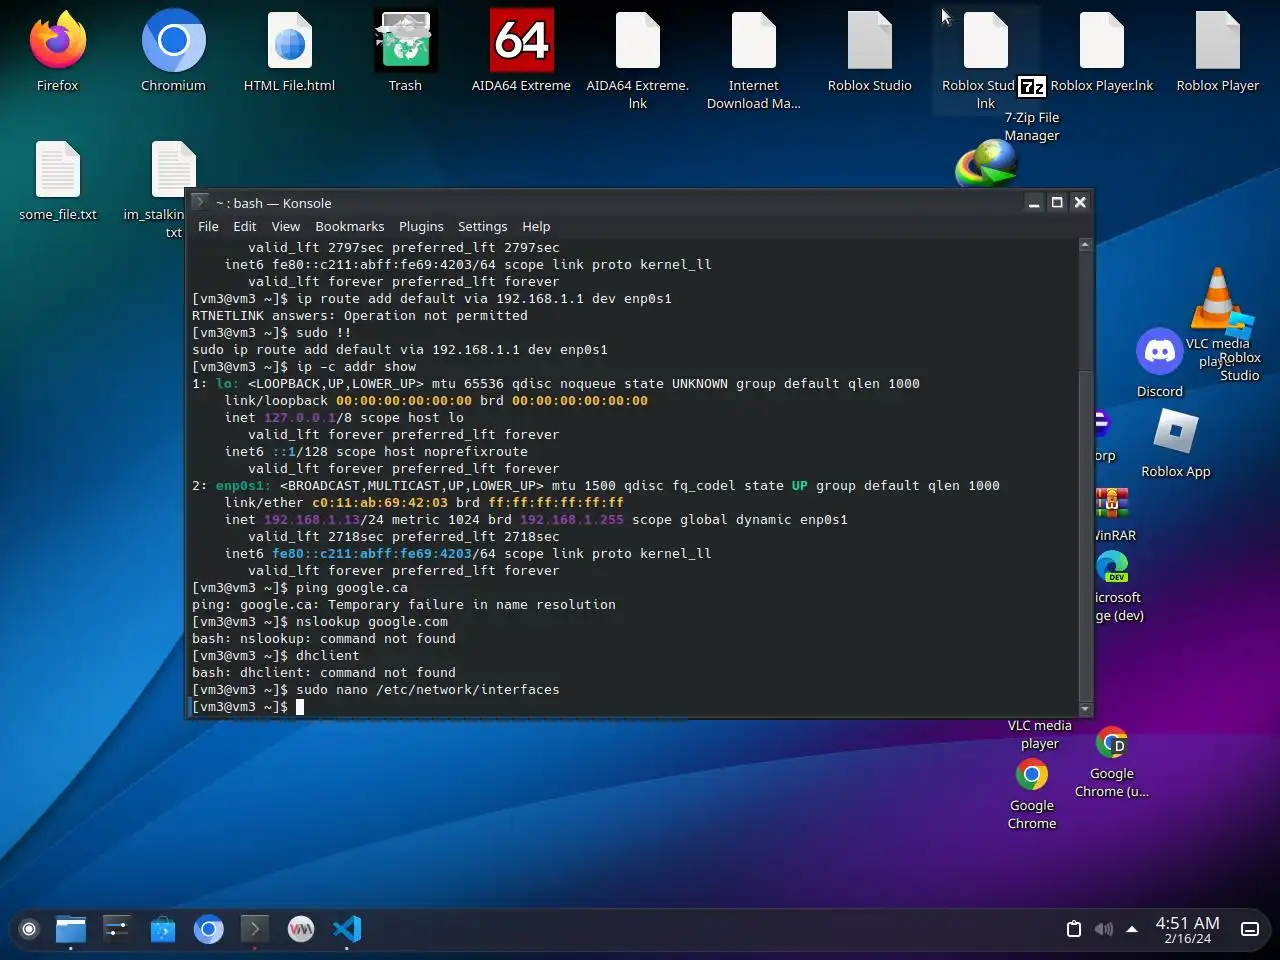This screenshot has height=960, width=1280.
Task: Open the Roblox App desktop icon
Action: pyautogui.click(x=1175, y=433)
